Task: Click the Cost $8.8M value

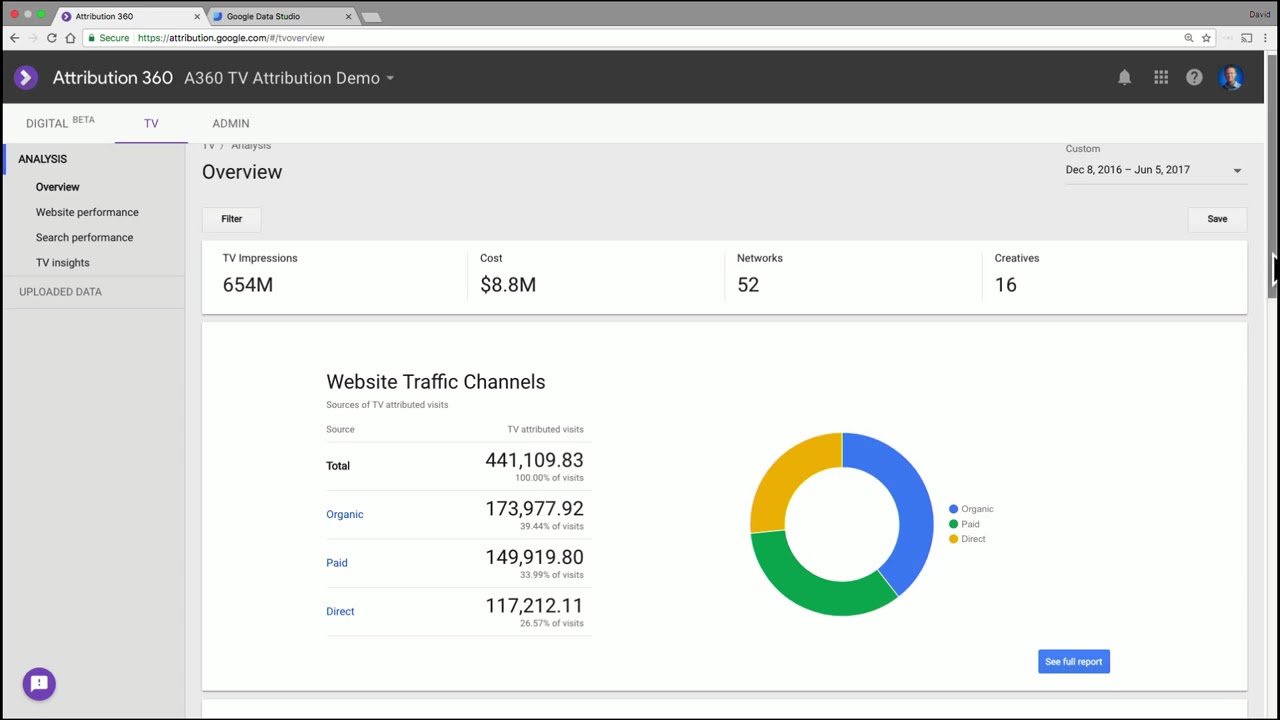Action: [508, 285]
